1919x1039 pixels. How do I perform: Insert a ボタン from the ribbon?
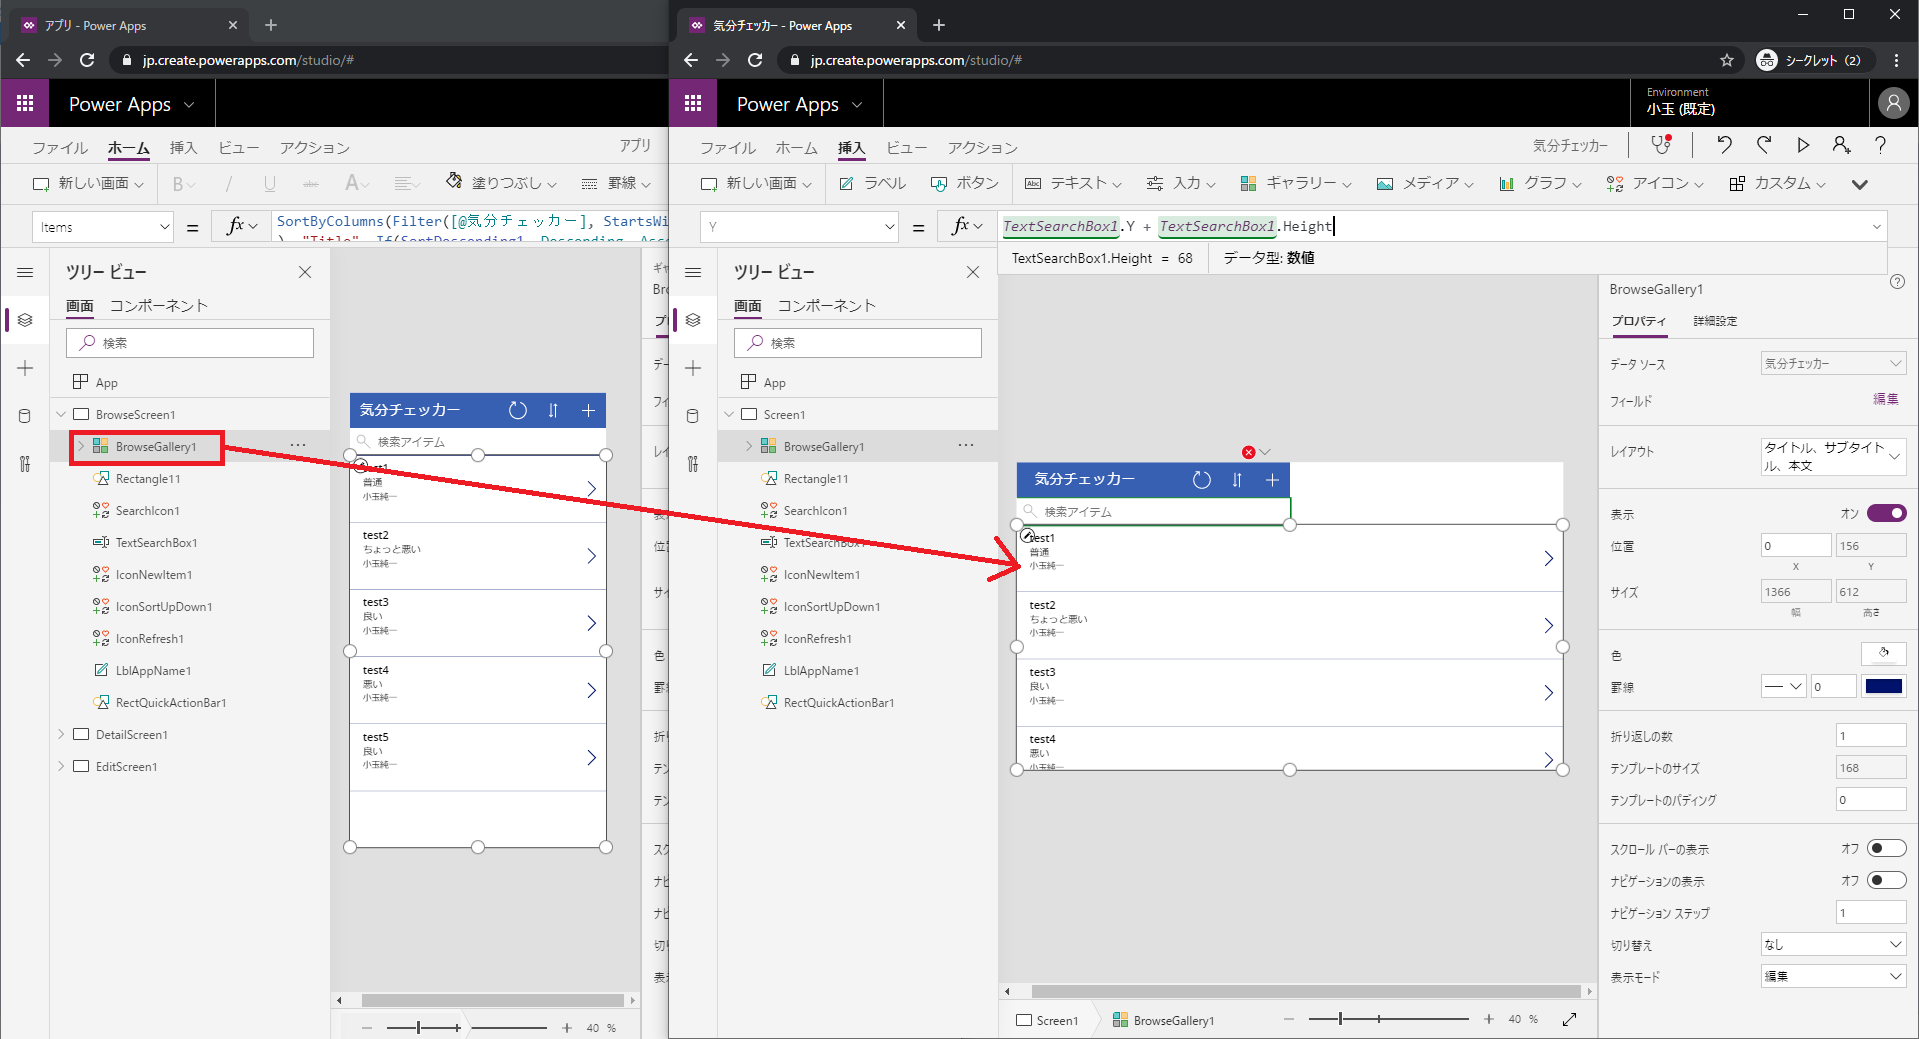pos(965,184)
